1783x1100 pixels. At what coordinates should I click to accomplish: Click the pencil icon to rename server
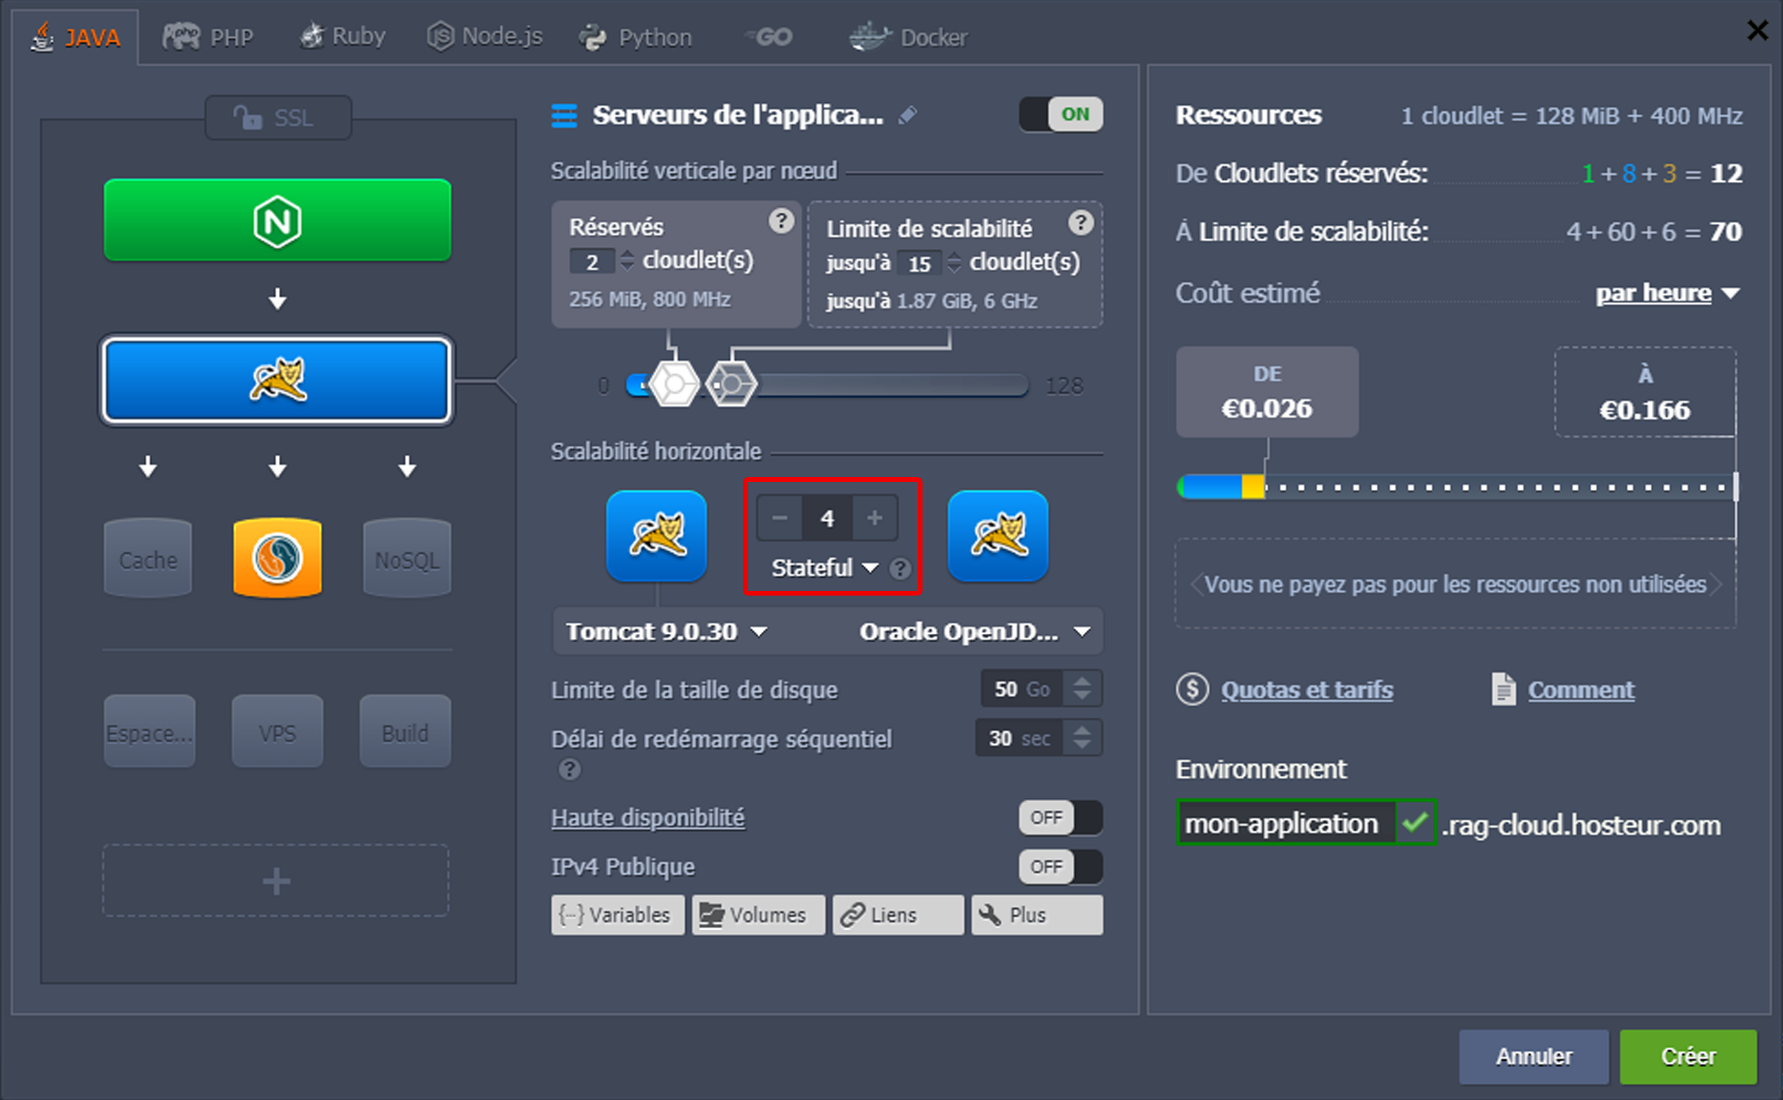[907, 116]
